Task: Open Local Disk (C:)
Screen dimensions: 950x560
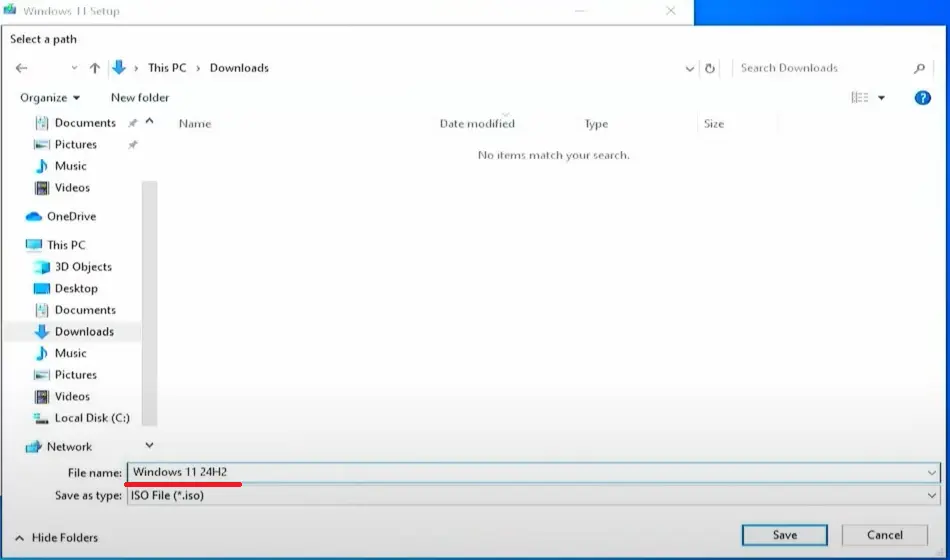Action: (92, 418)
